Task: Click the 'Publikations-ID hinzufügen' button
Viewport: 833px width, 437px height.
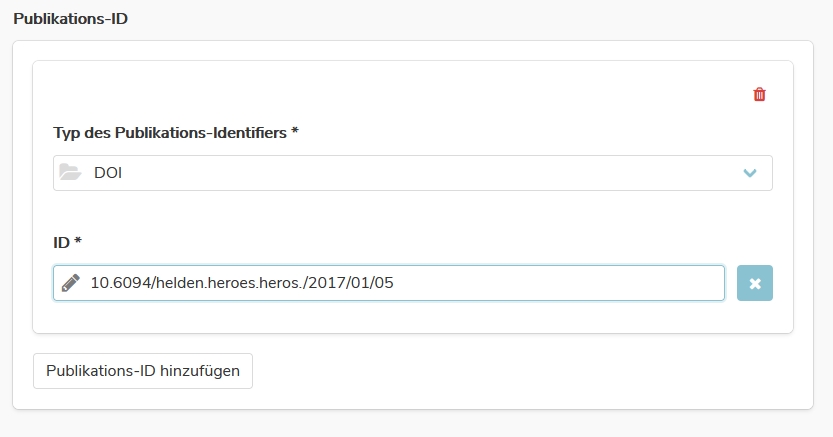Action: (143, 371)
